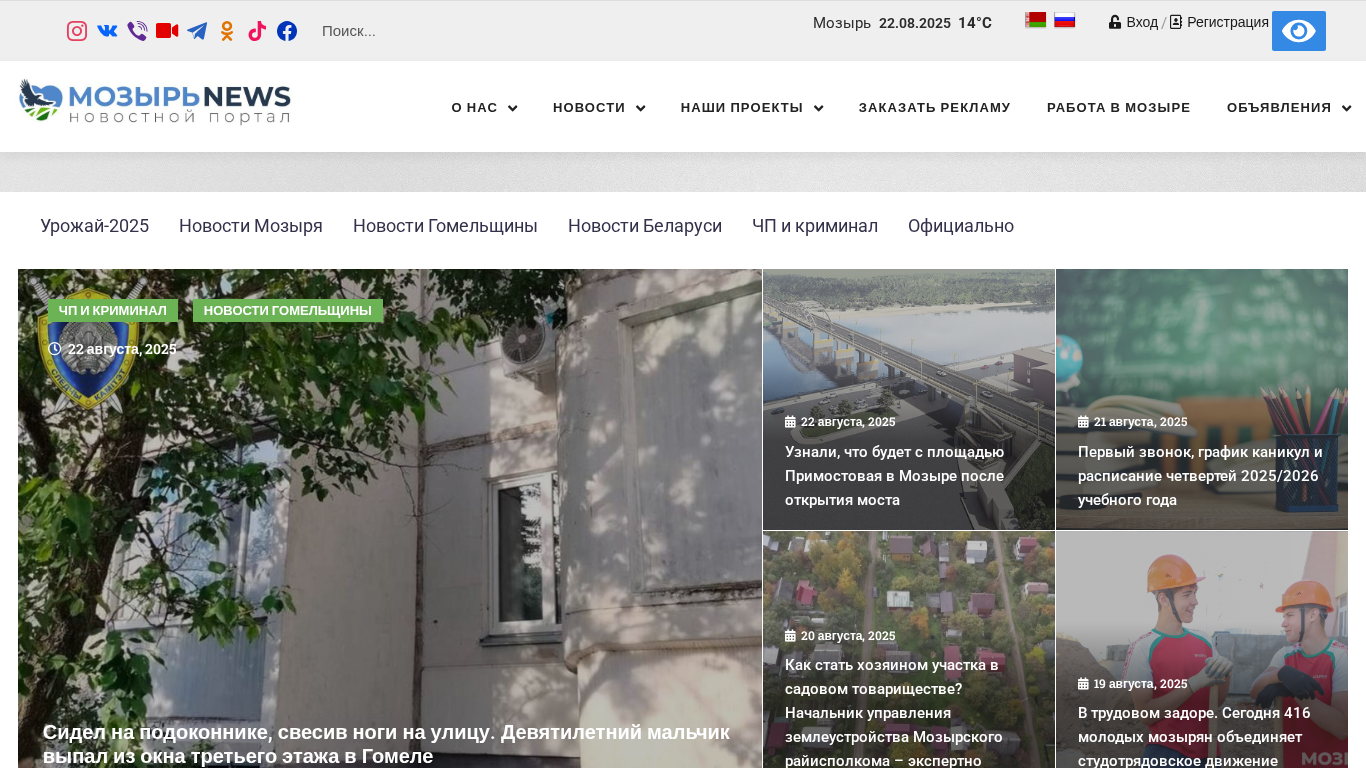Select the Новости Беларуси category tab
Screen dimensions: 1366x768
tap(645, 226)
